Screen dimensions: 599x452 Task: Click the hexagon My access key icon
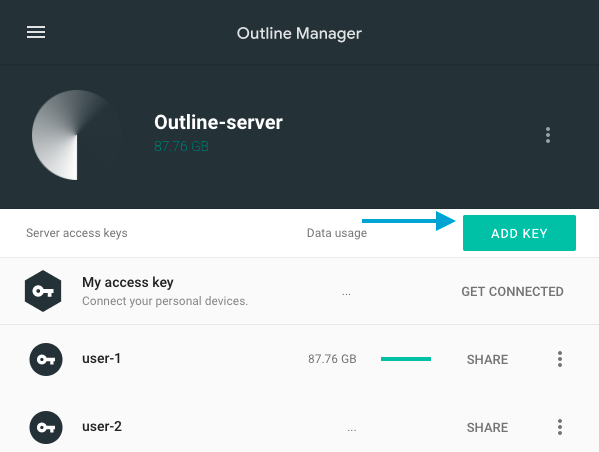(x=43, y=291)
